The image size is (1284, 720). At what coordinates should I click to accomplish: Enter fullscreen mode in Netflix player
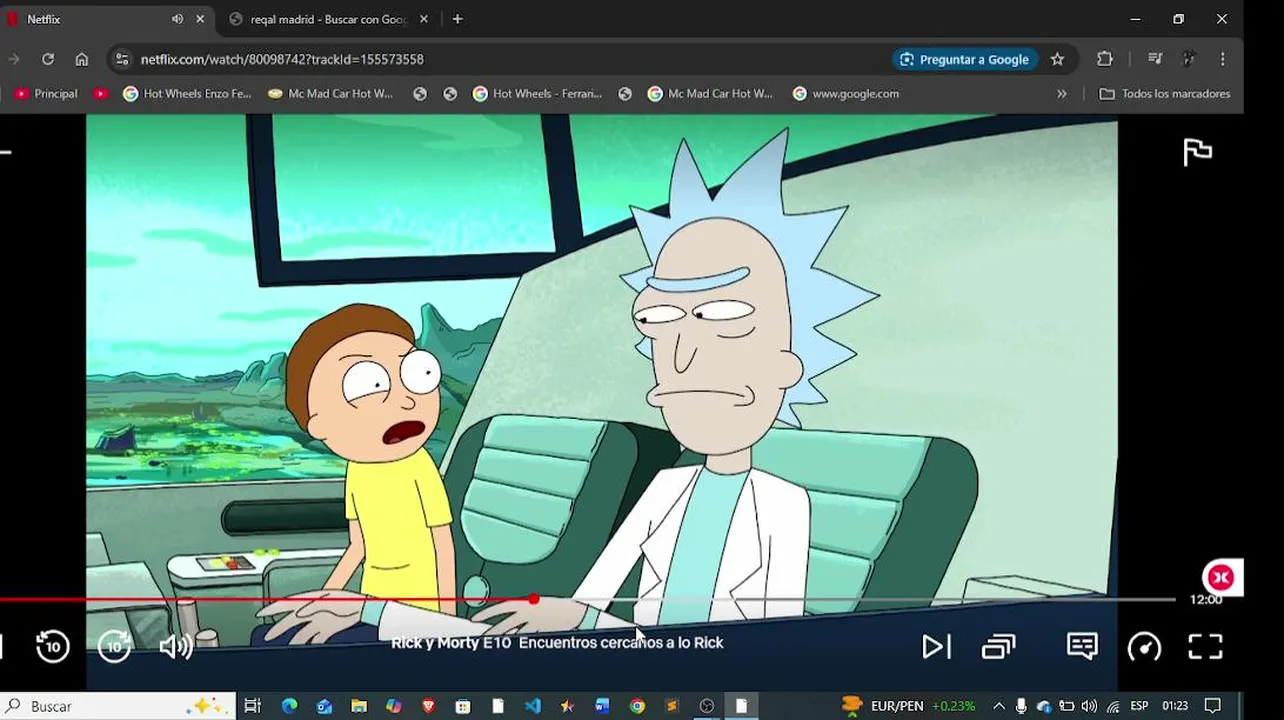(1205, 647)
